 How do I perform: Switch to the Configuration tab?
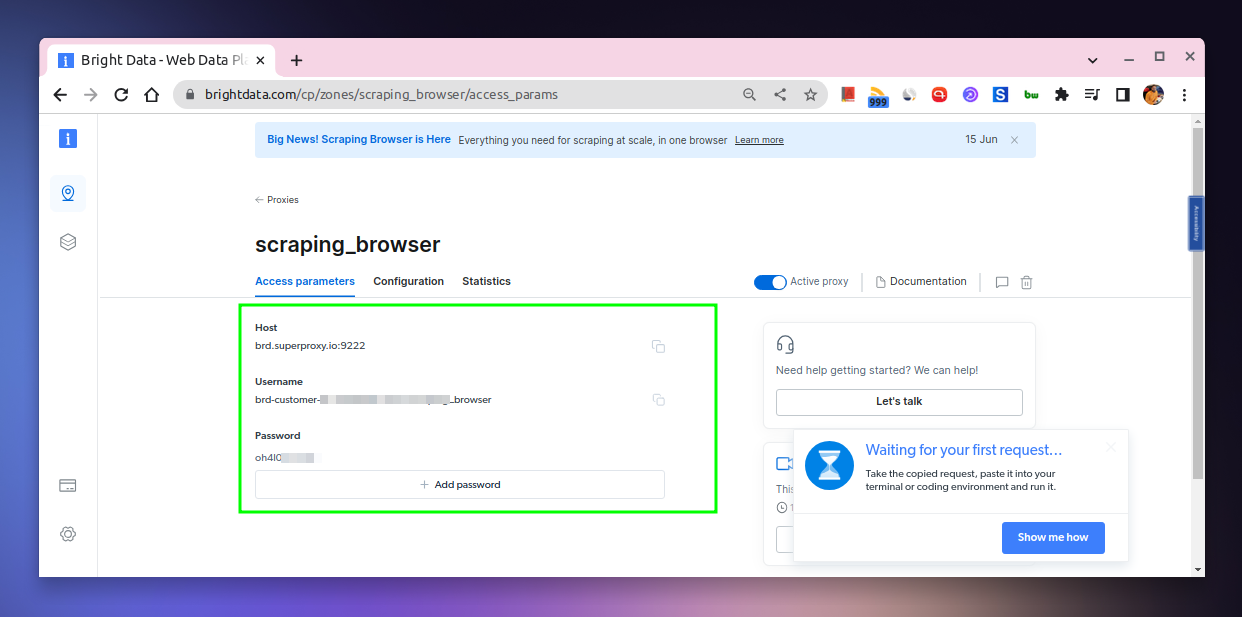pos(408,282)
